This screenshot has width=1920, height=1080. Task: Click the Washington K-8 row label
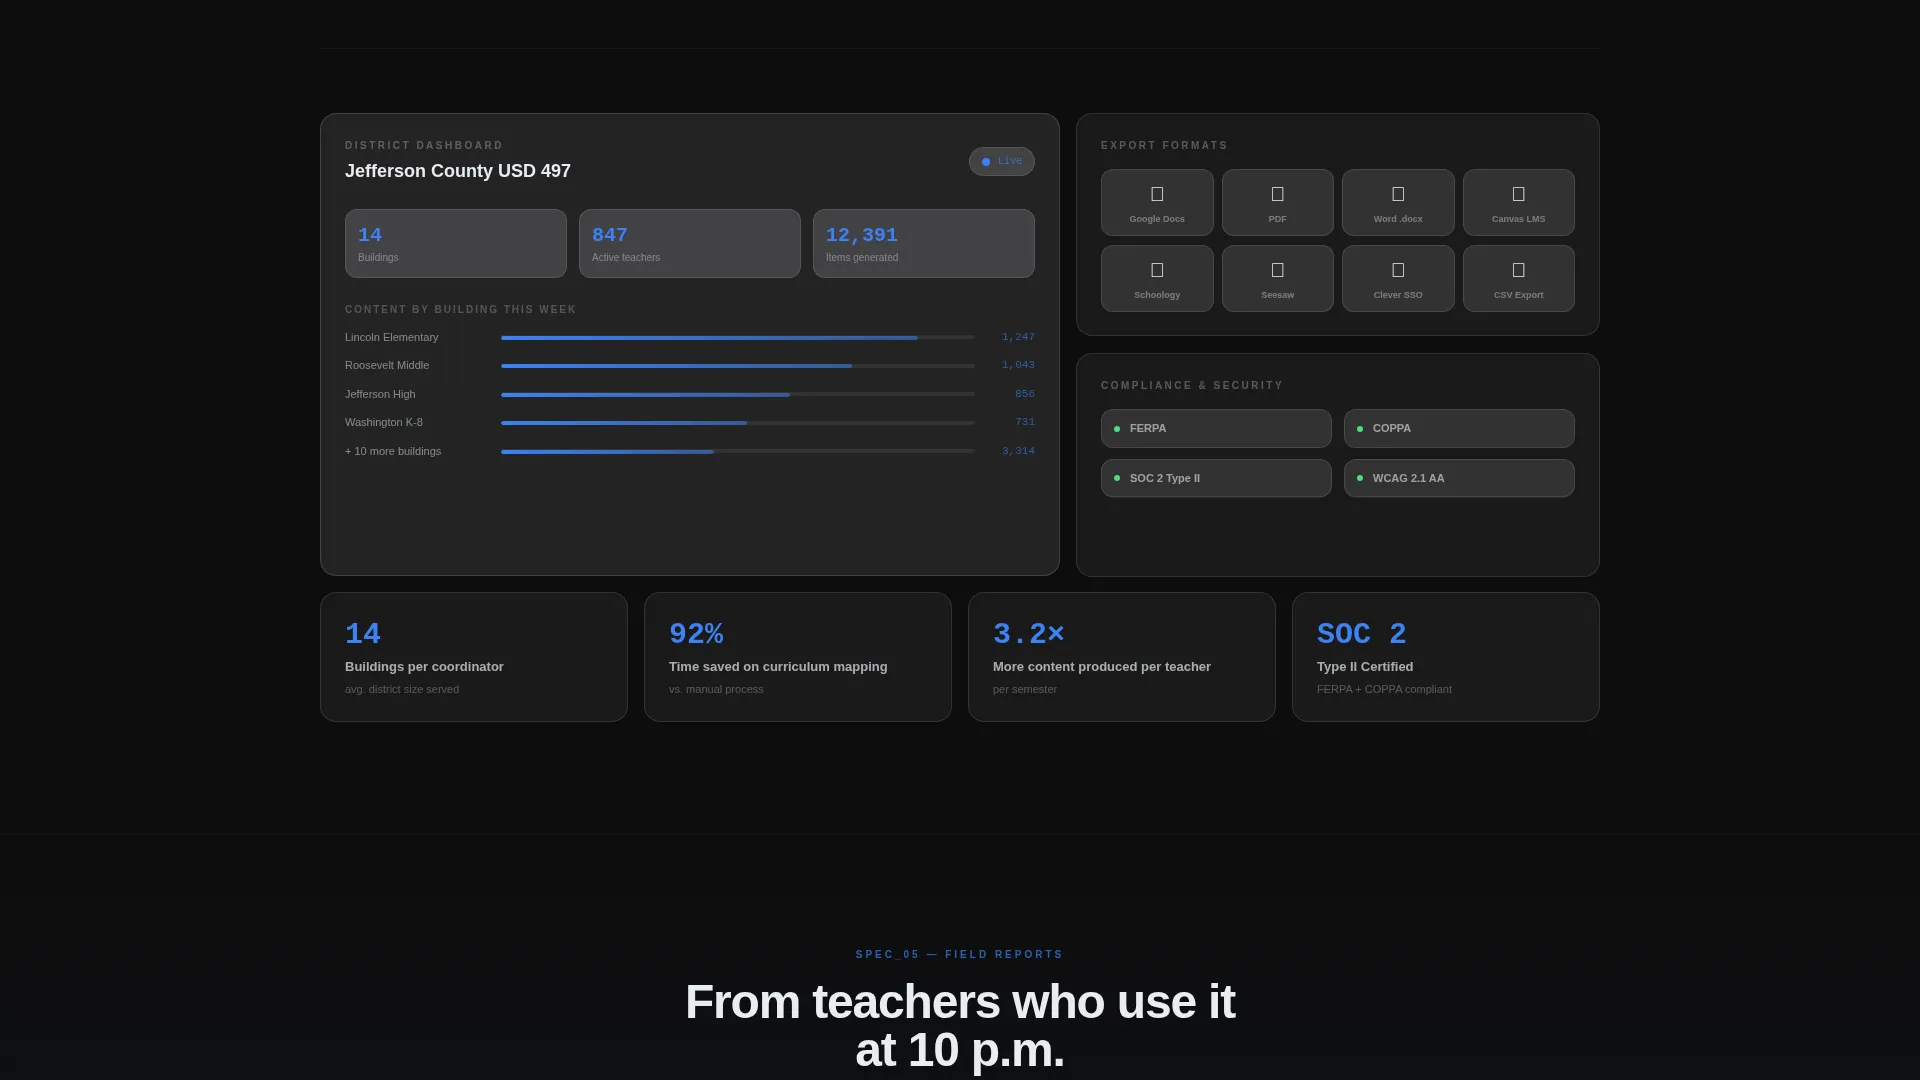(384, 422)
